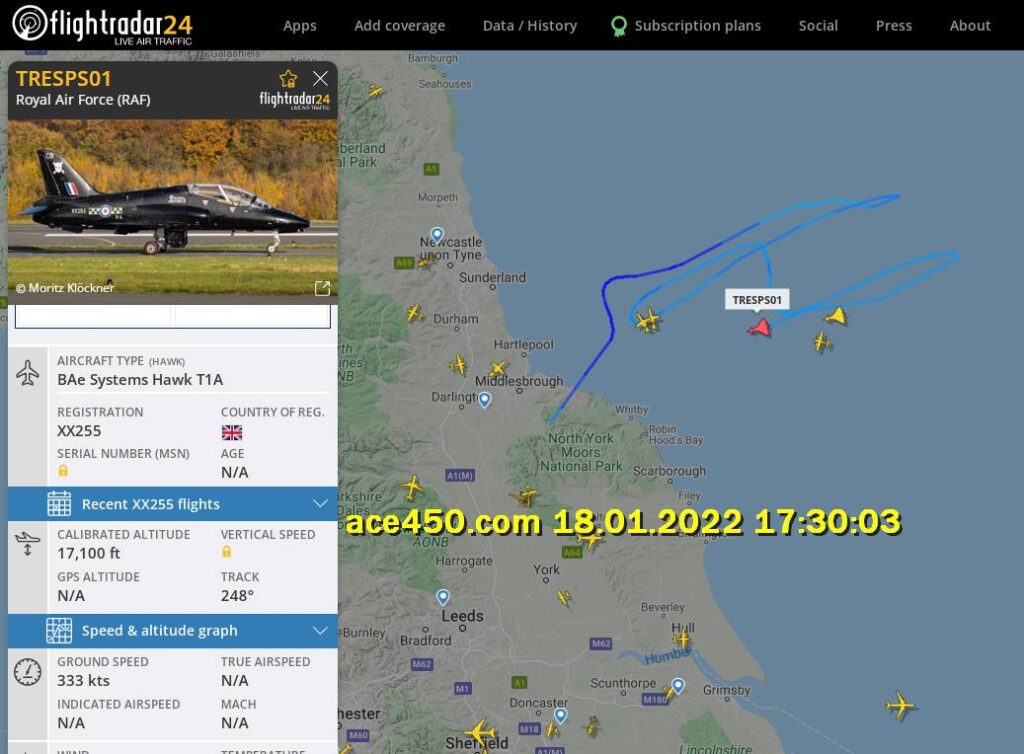Open Subscription plans page
The image size is (1024, 754).
click(x=686, y=25)
